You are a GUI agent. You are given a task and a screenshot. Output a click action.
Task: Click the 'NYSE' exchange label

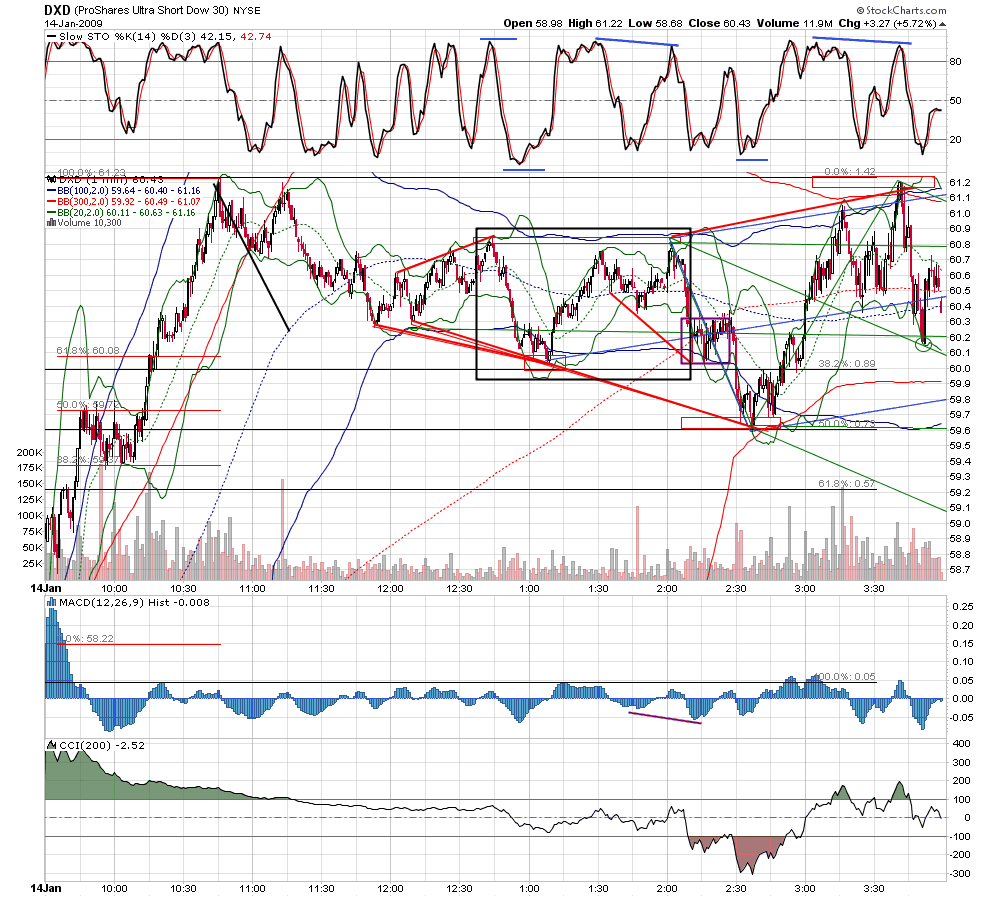[x=247, y=11]
